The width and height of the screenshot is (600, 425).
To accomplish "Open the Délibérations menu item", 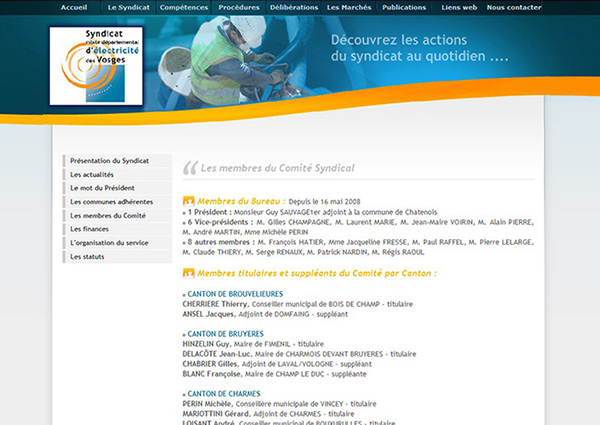I will tap(295, 6).
